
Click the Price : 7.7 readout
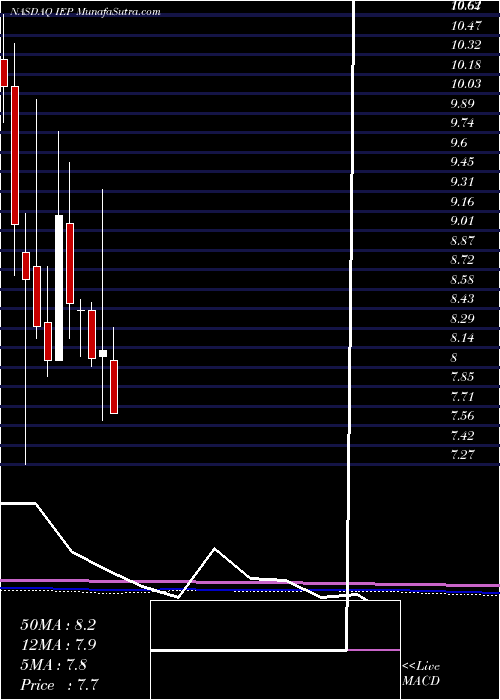[x=59, y=685]
